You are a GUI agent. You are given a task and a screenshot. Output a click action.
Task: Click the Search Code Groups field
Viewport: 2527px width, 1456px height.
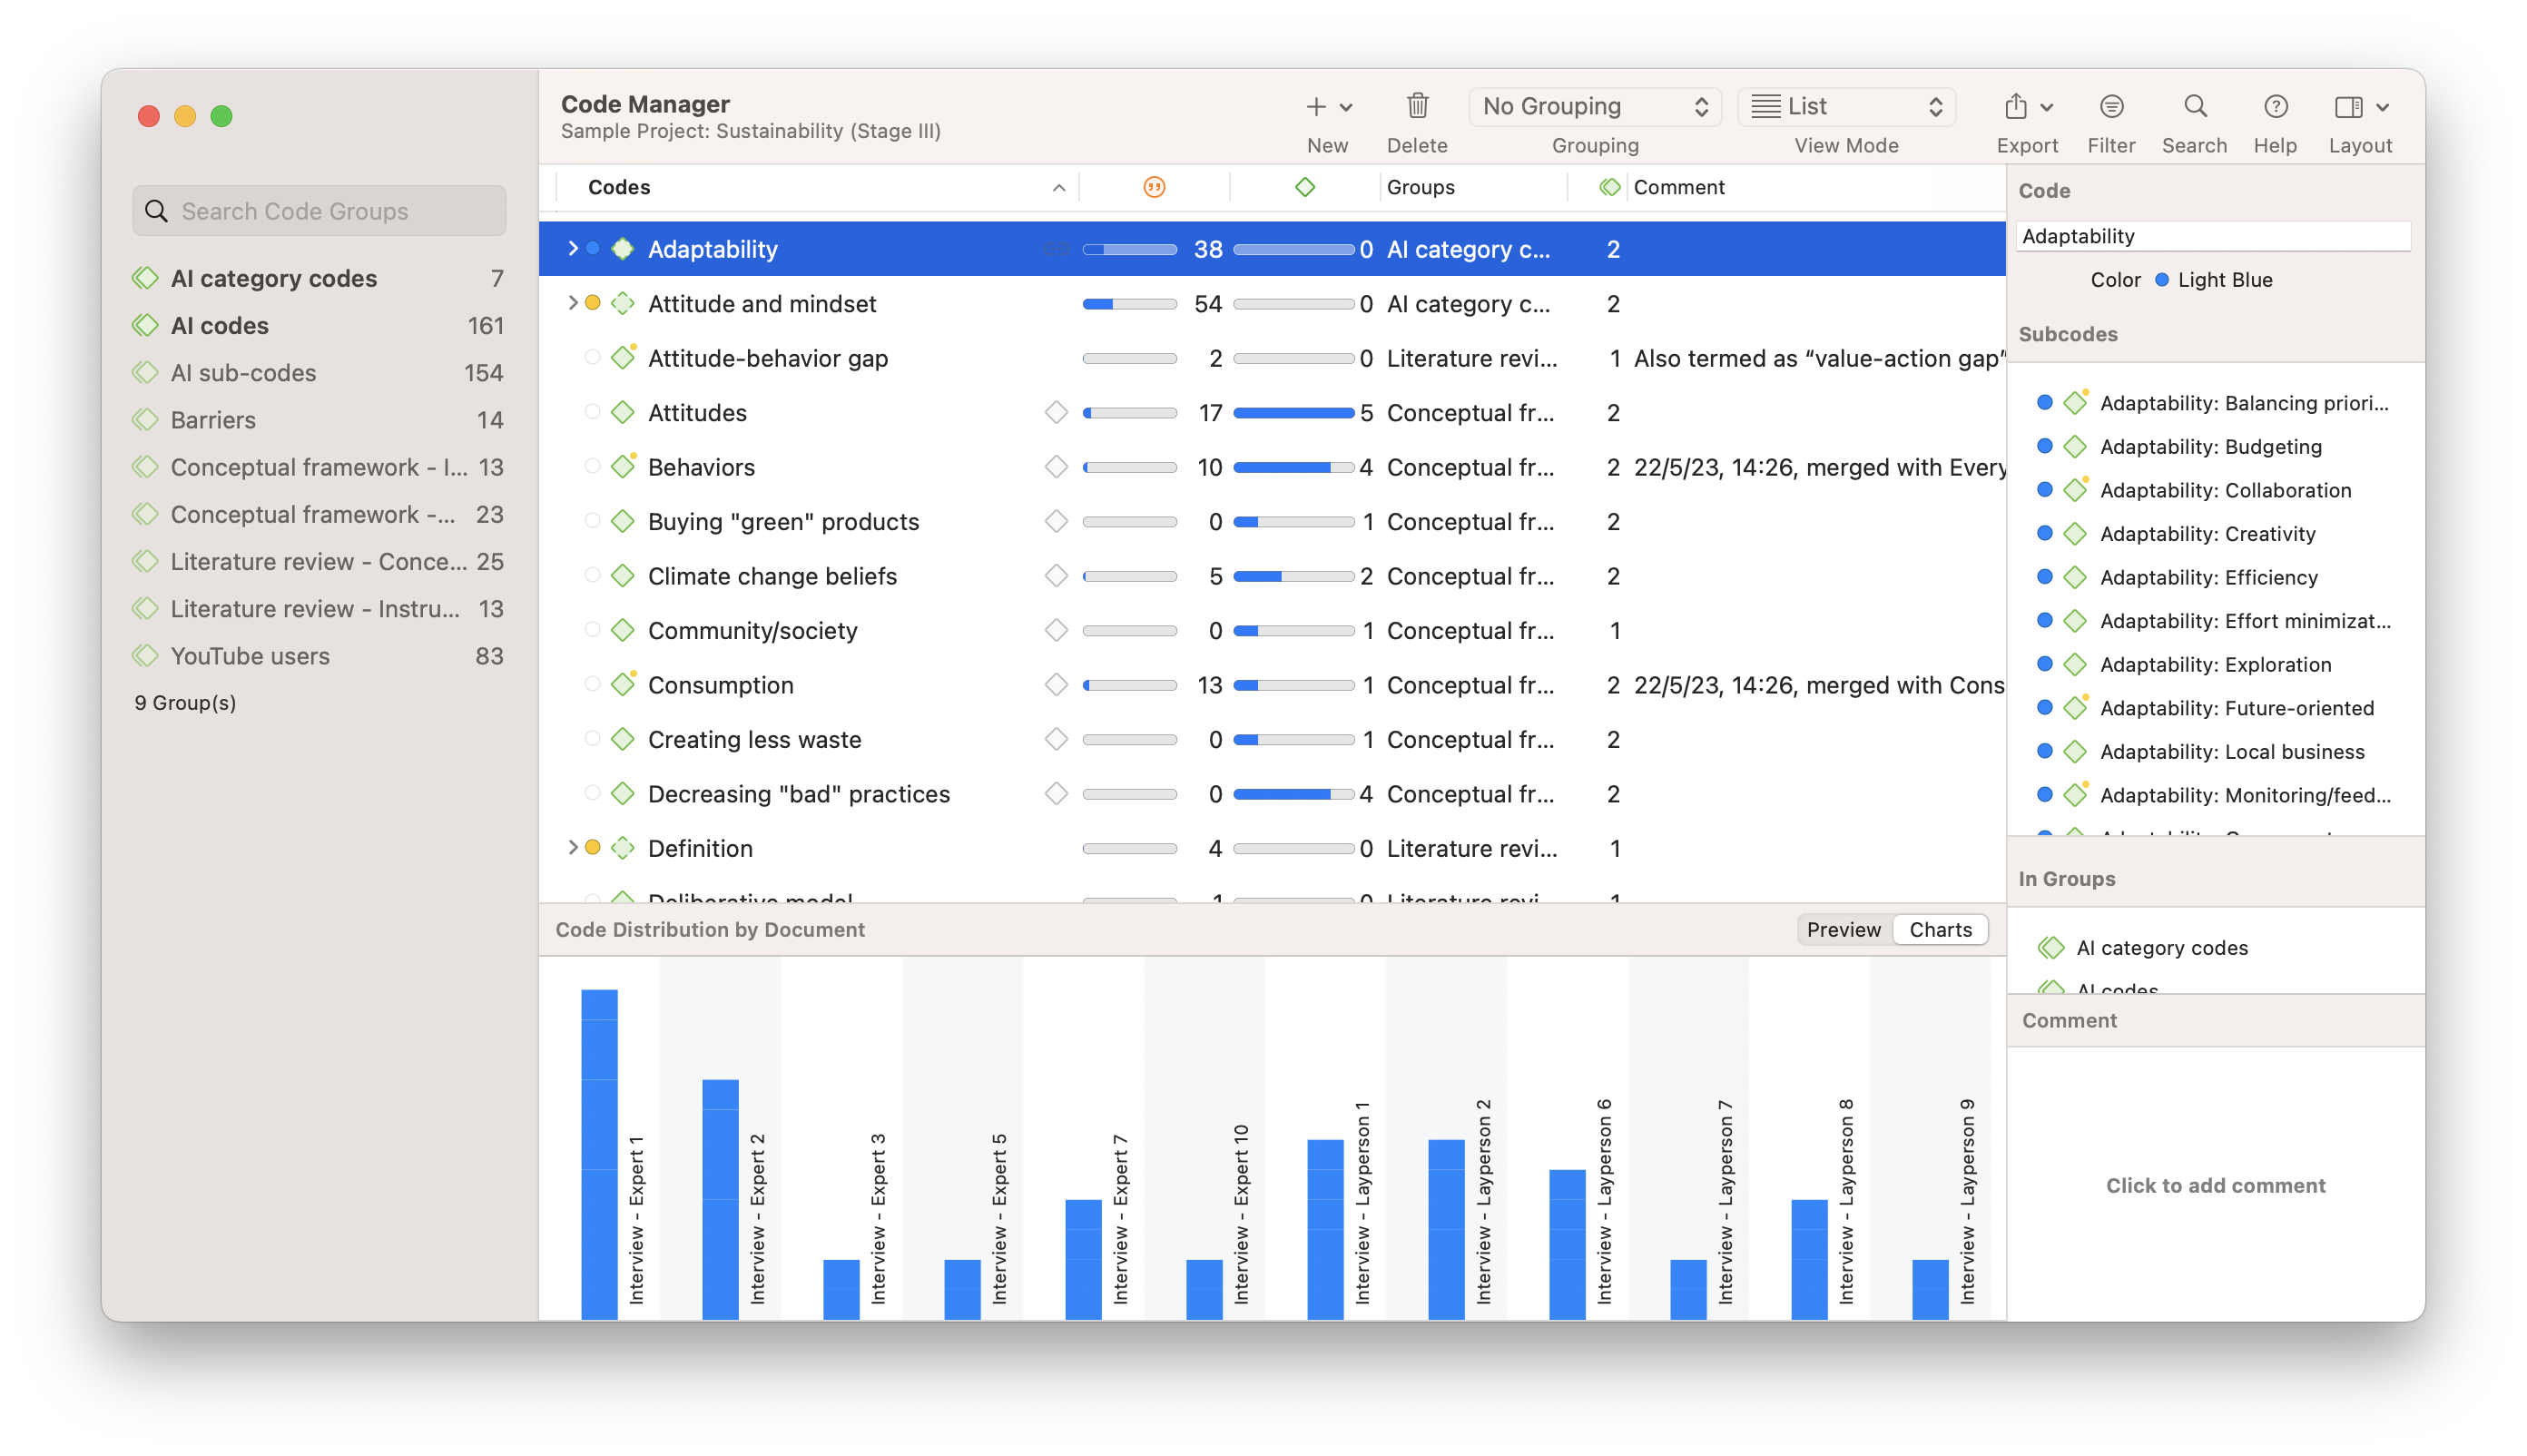point(320,211)
